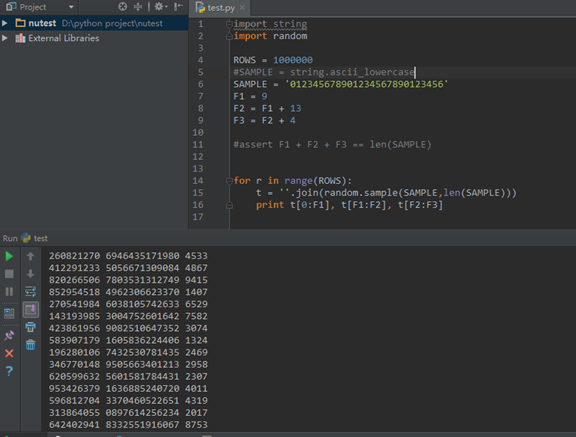Click line number 17 in gutter
Screen dimensions: 576x437
click(x=198, y=217)
